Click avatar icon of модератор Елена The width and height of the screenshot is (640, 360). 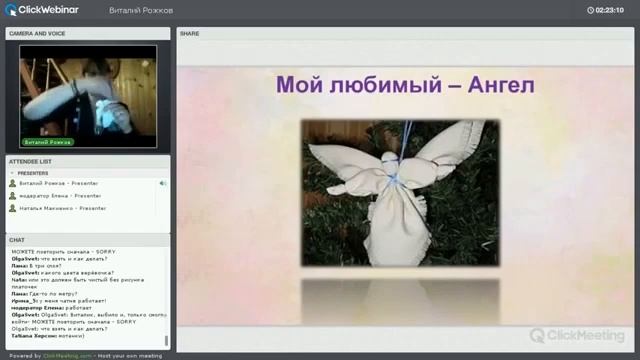(13, 196)
